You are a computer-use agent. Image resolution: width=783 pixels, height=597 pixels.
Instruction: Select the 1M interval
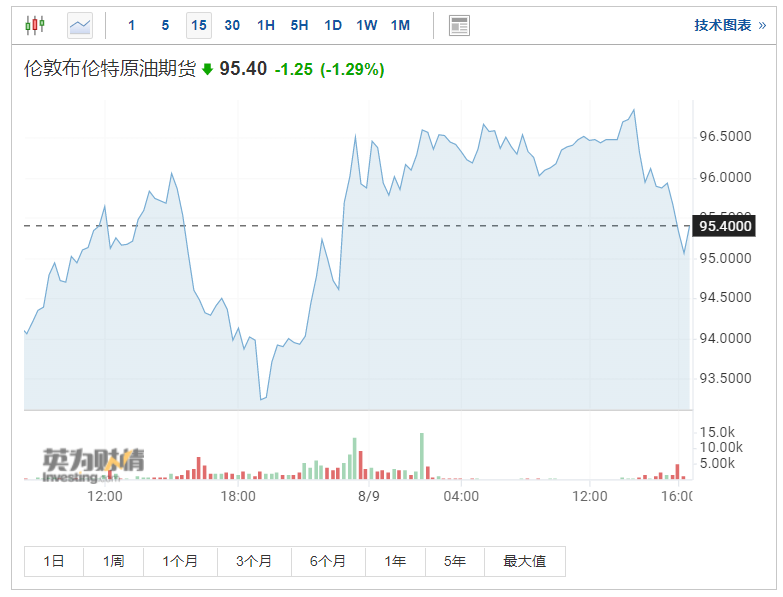pyautogui.click(x=400, y=25)
